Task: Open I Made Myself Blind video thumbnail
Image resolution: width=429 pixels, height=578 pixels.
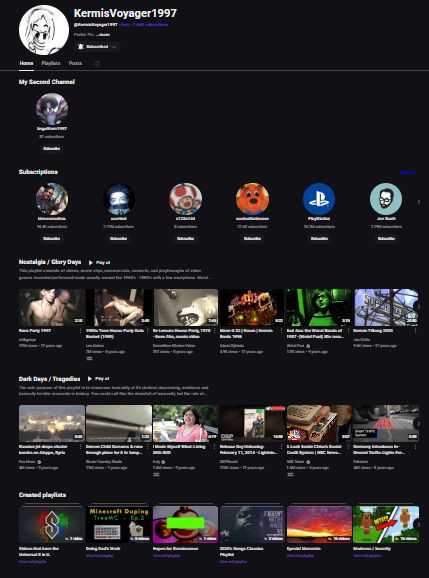Action: point(185,423)
